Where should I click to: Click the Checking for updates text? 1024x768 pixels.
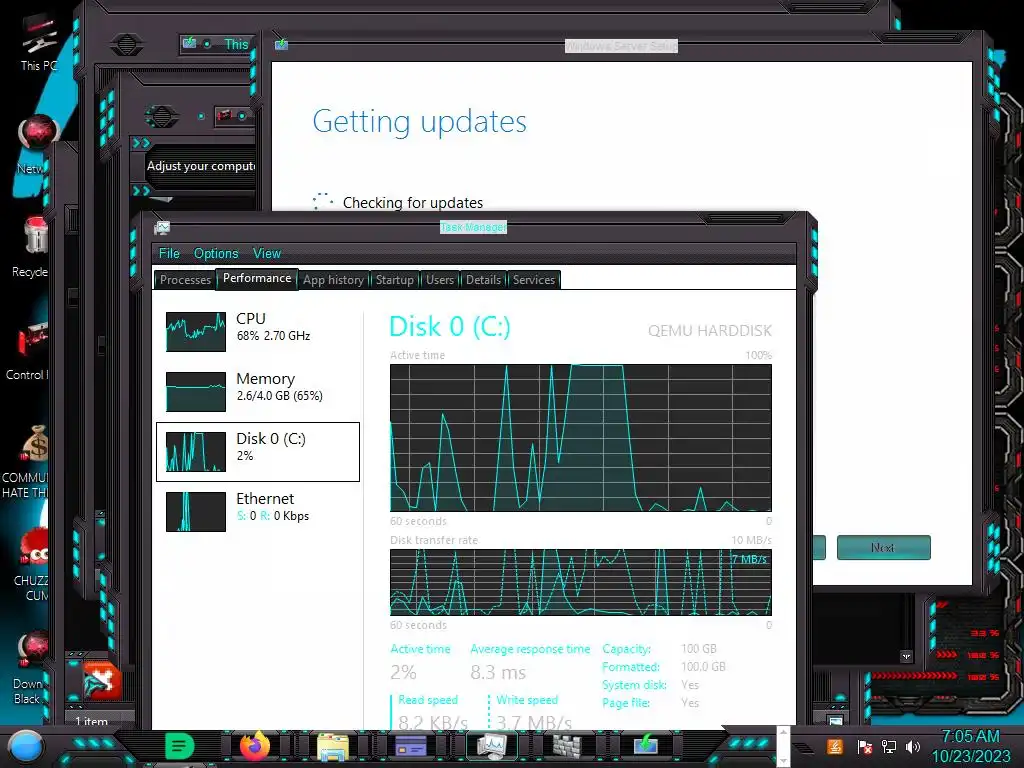click(x=413, y=202)
